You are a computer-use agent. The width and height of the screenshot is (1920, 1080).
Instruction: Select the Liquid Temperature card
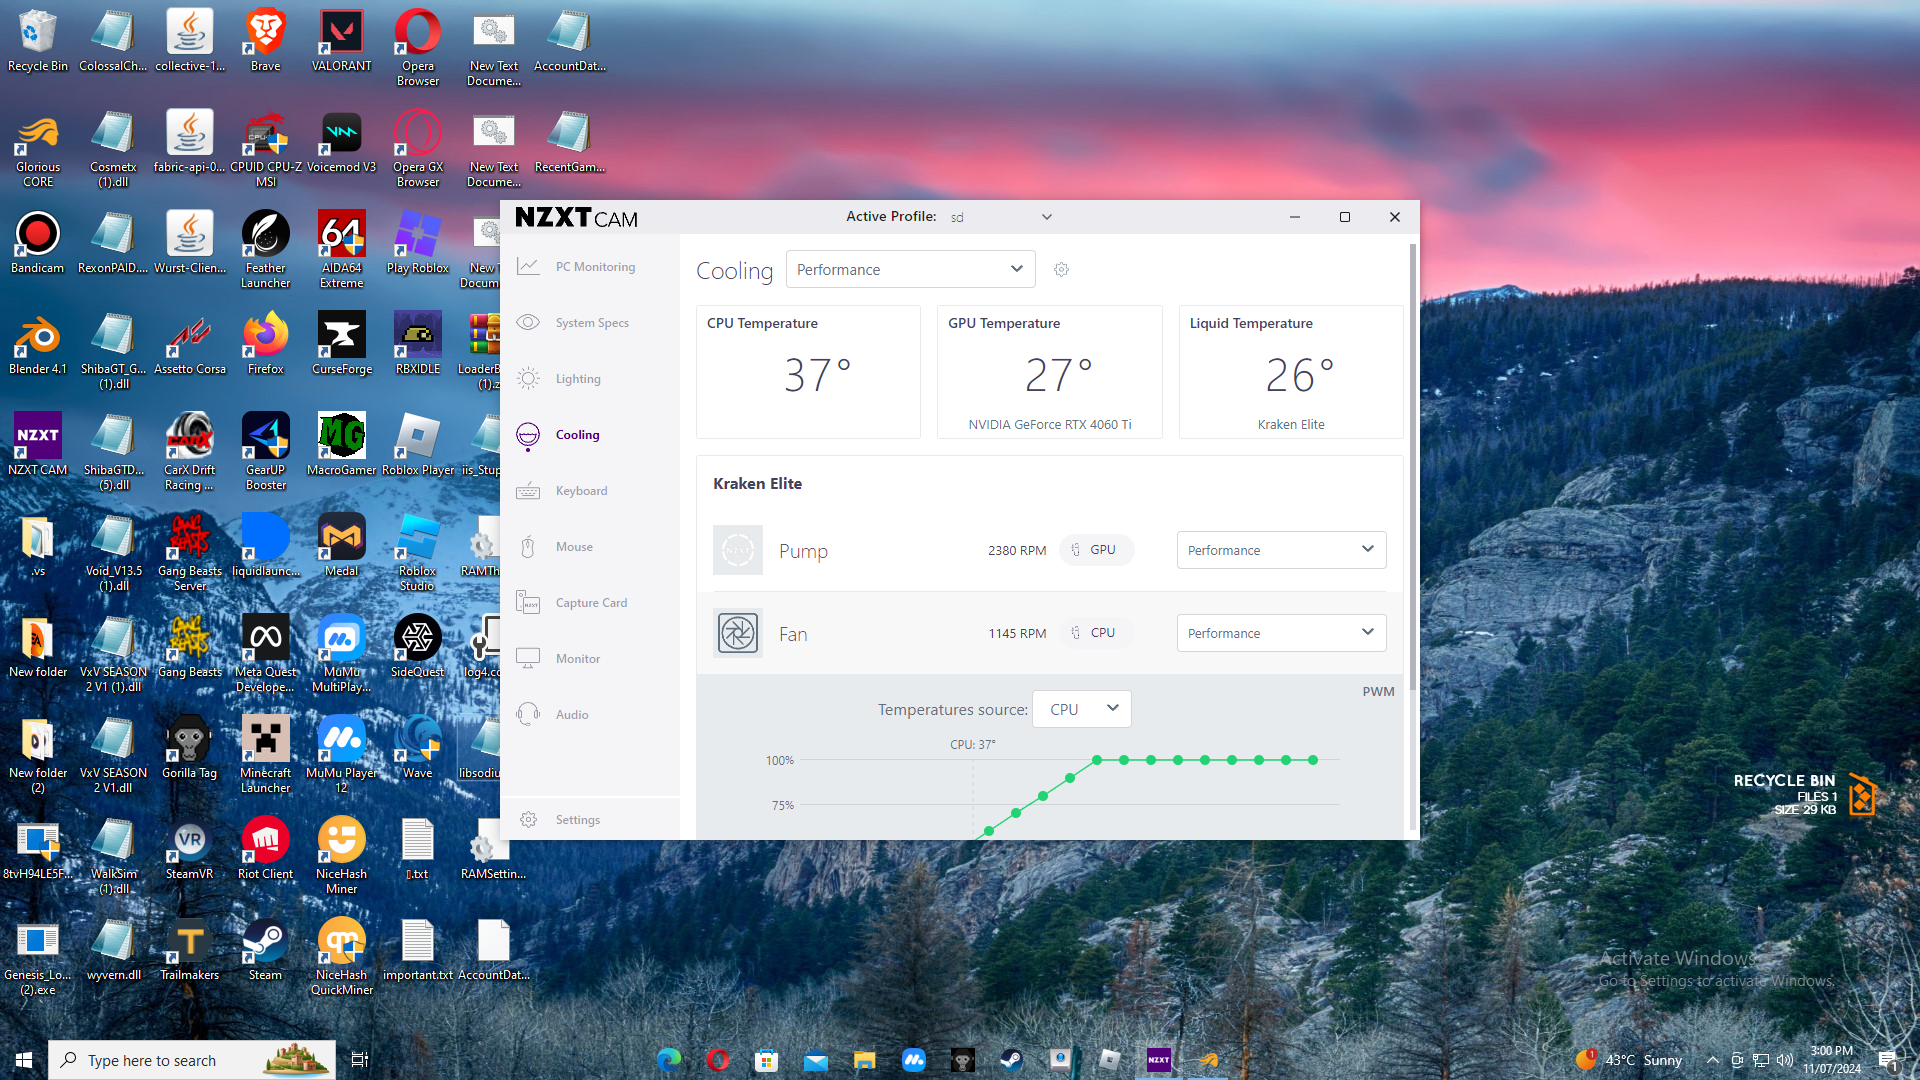(x=1291, y=372)
